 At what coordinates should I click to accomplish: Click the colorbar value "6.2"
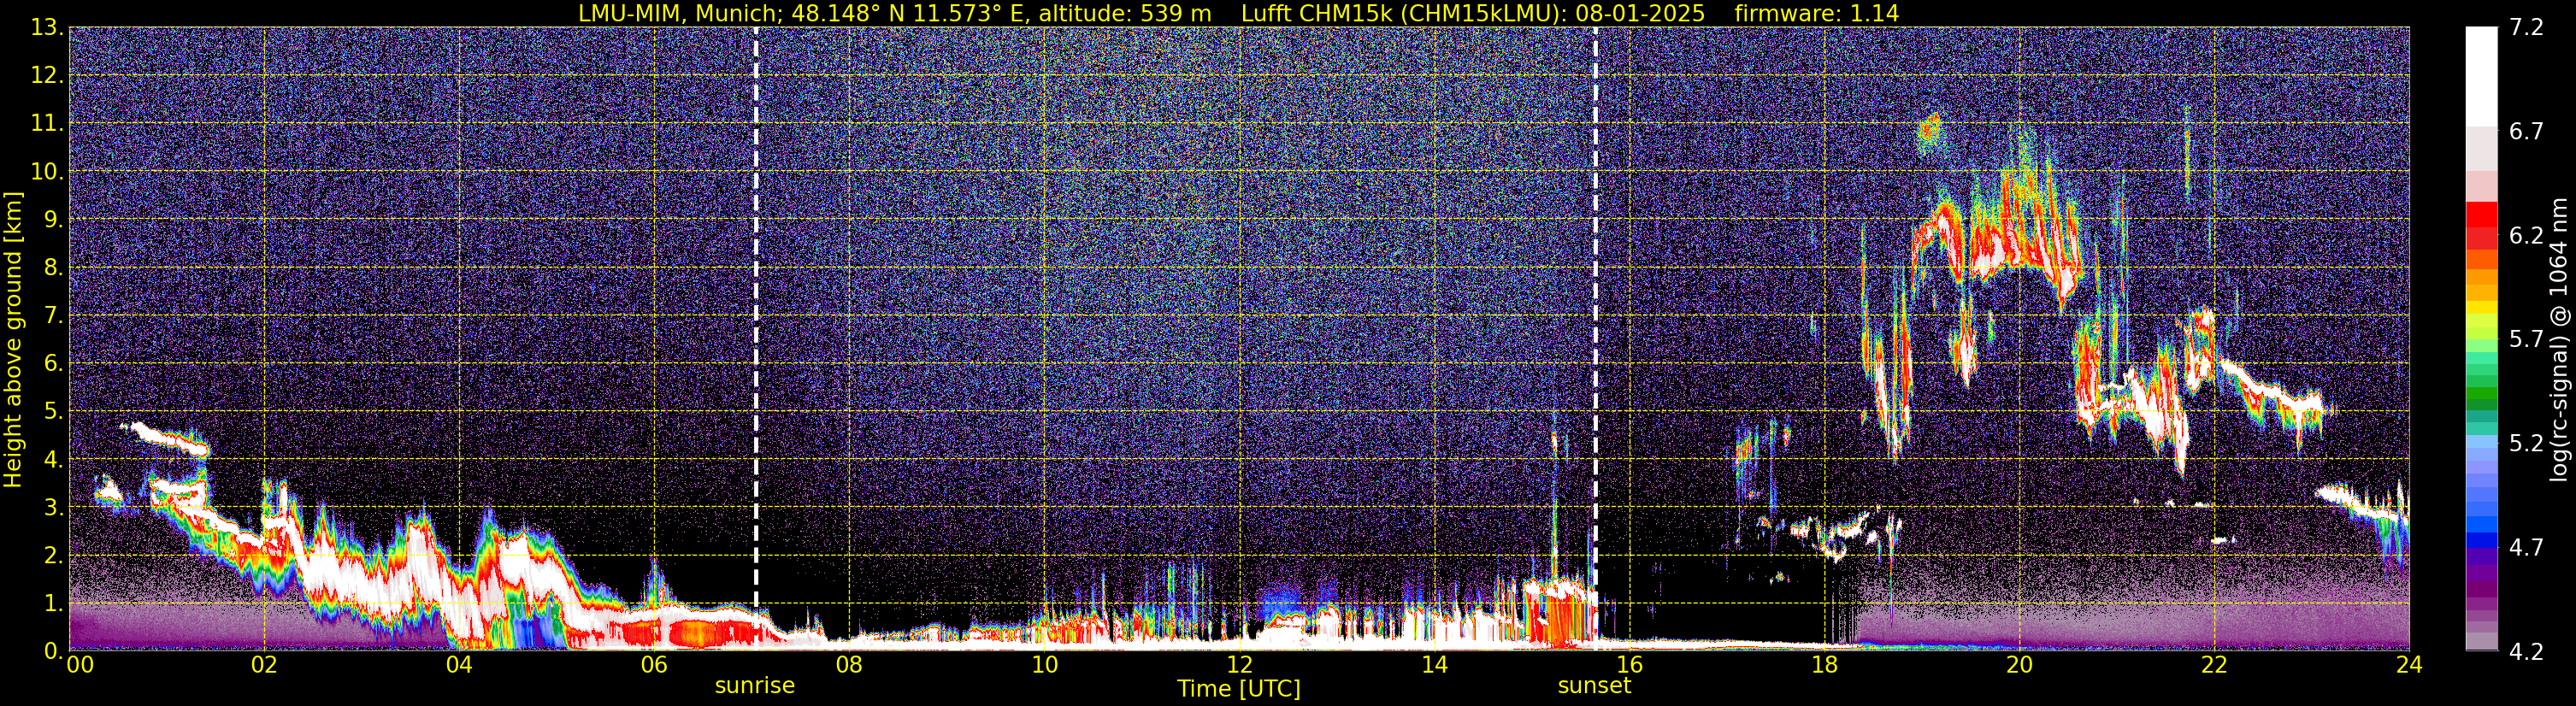point(2526,236)
